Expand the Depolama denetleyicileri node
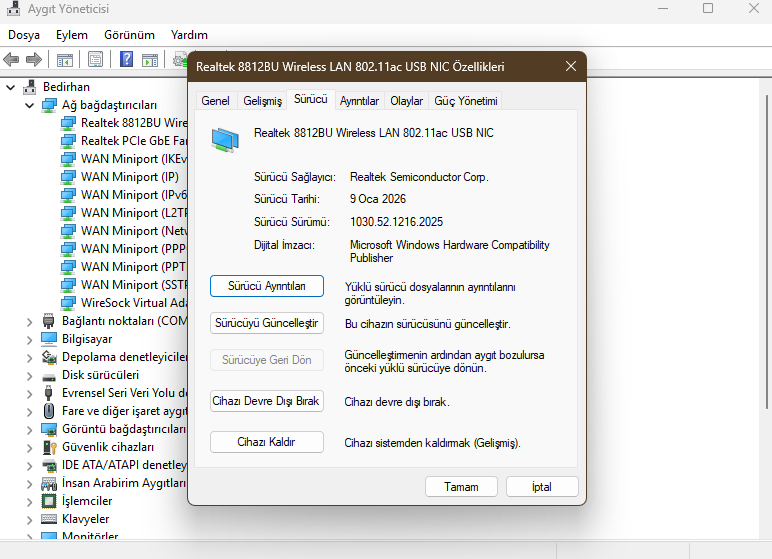772x559 pixels. point(30,358)
